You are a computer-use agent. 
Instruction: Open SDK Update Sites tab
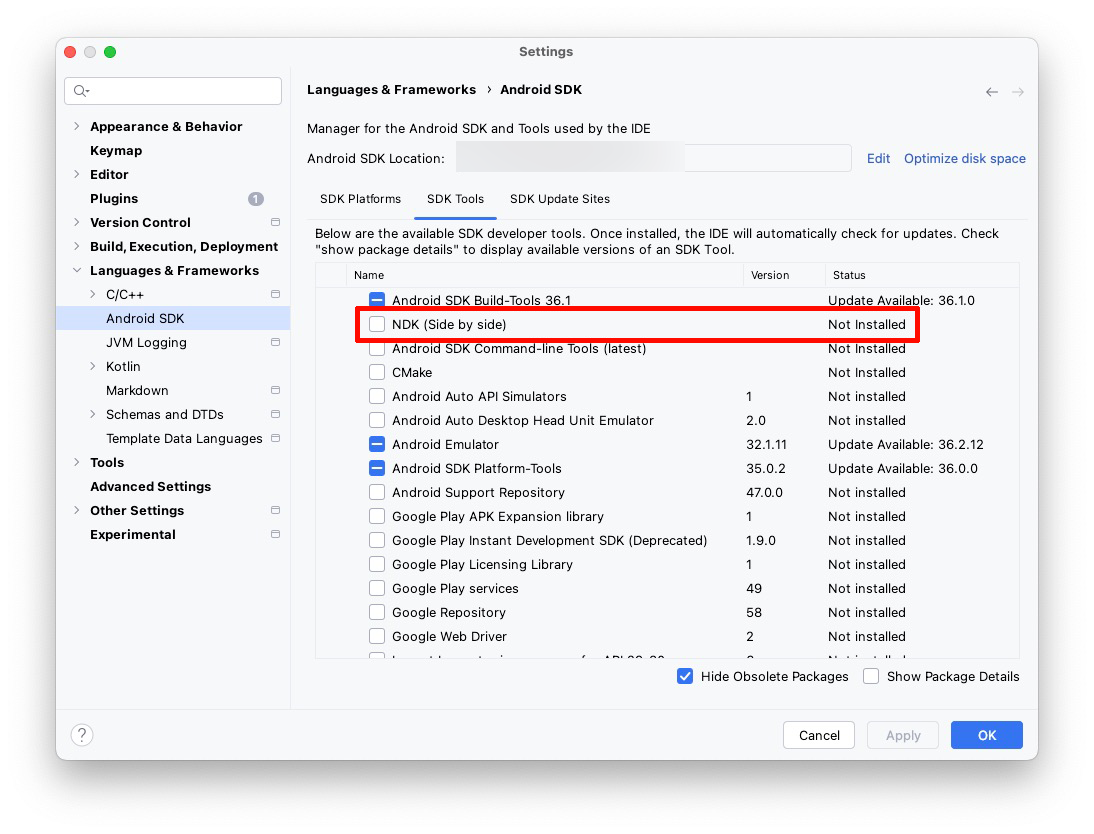[560, 199]
